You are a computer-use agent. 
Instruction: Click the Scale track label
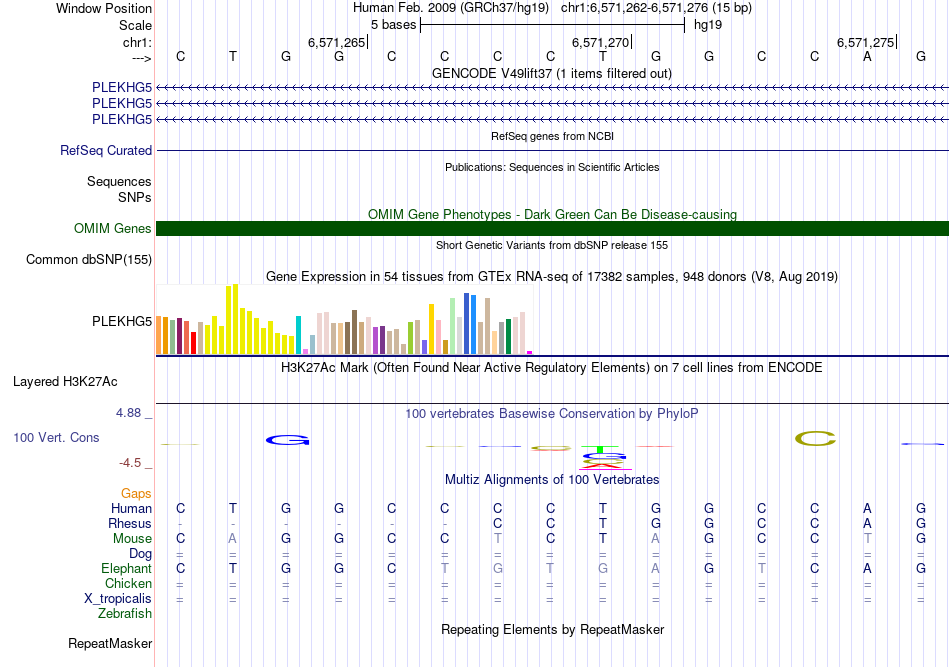coord(135,25)
